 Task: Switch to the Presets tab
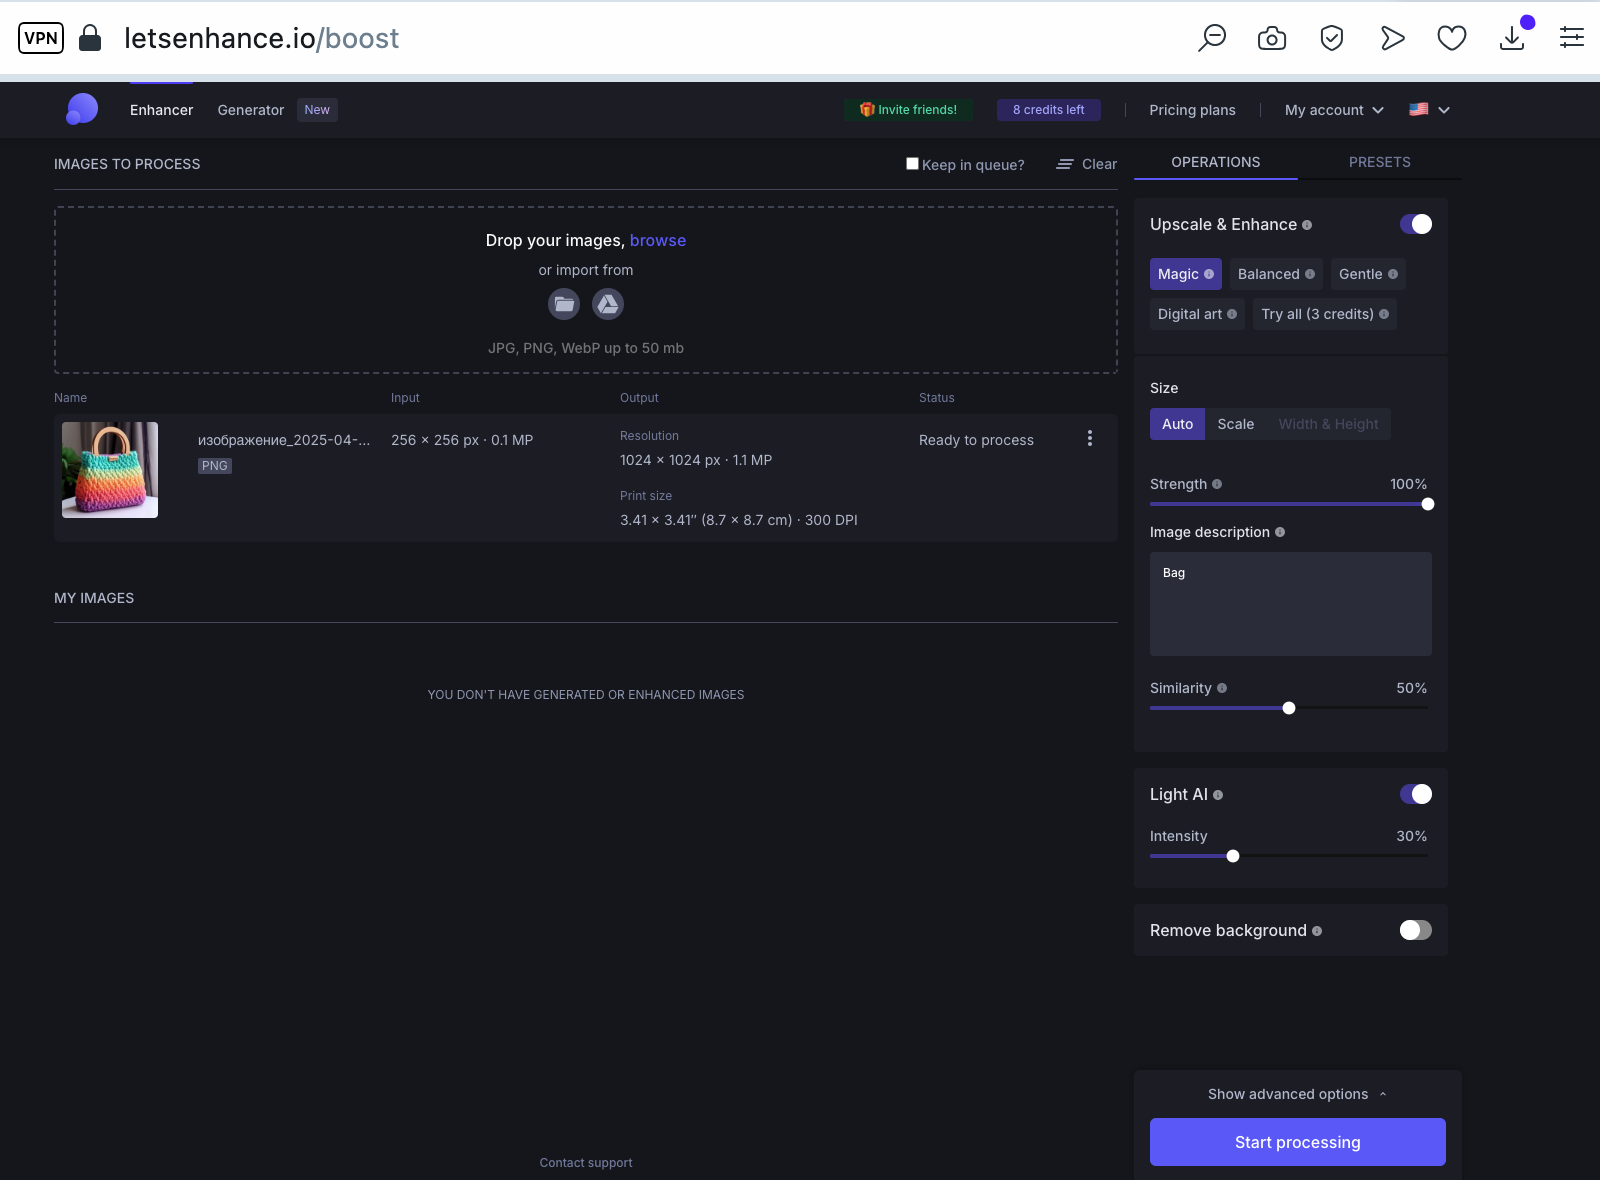click(x=1379, y=162)
